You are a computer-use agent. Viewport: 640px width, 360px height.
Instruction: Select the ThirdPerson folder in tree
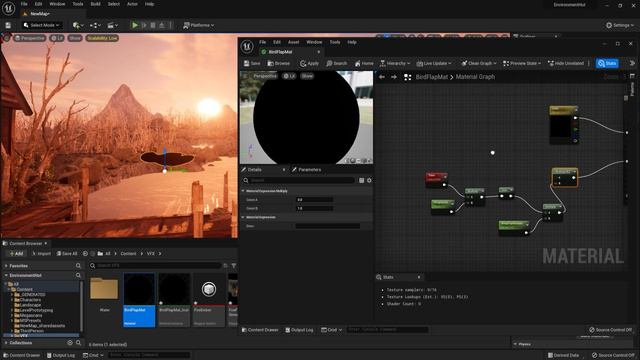click(x=31, y=331)
